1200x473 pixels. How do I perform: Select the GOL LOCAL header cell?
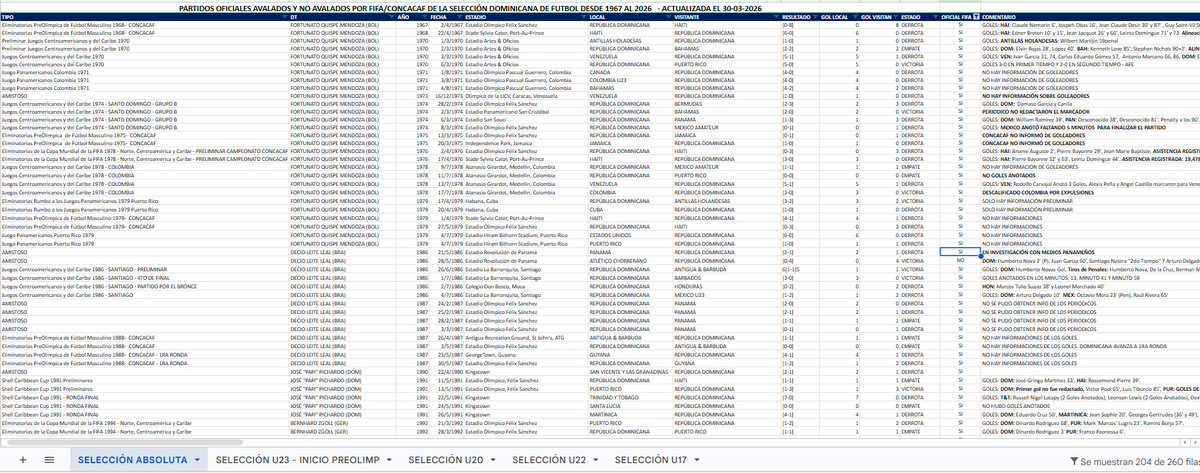click(x=838, y=19)
